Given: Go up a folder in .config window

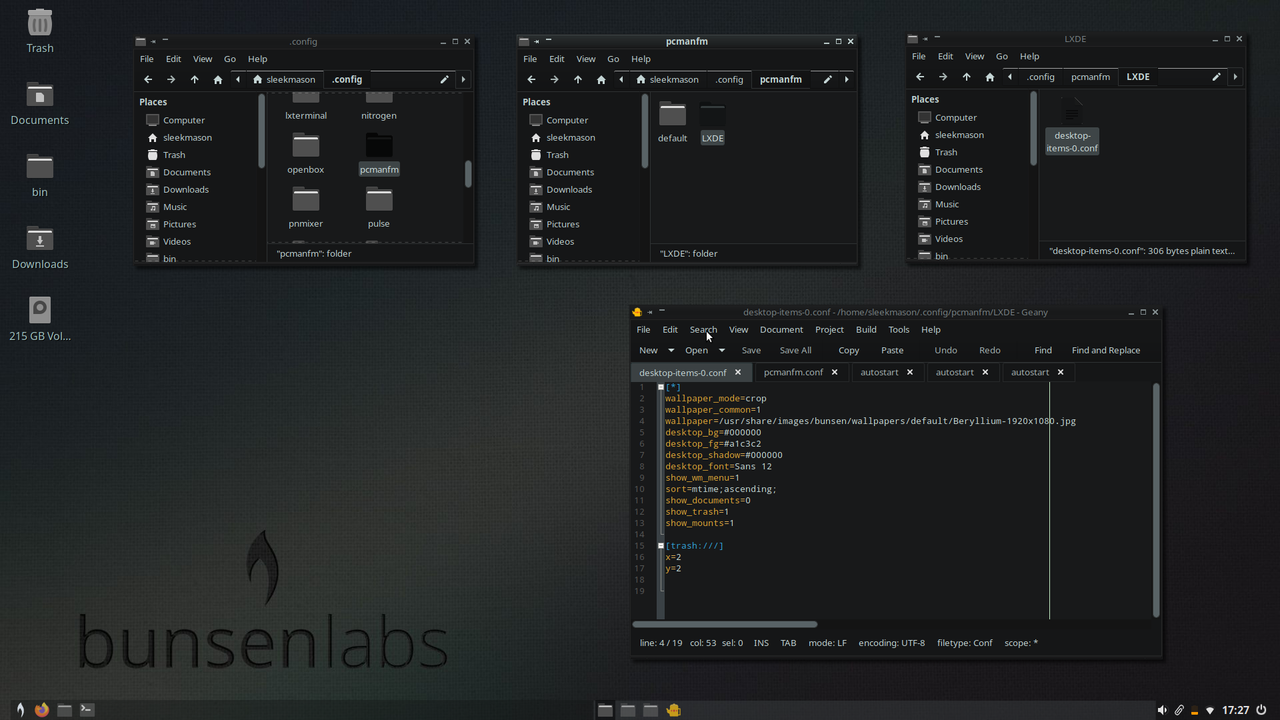Looking at the screenshot, I should click(x=194, y=79).
